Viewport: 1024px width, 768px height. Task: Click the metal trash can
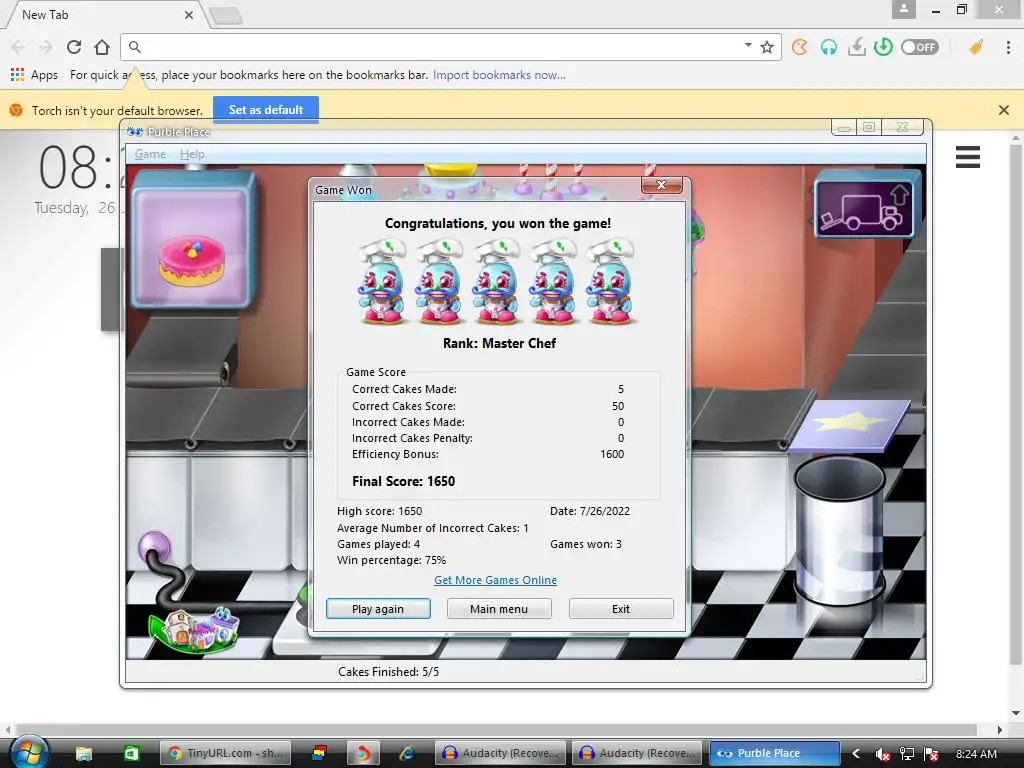point(840,530)
